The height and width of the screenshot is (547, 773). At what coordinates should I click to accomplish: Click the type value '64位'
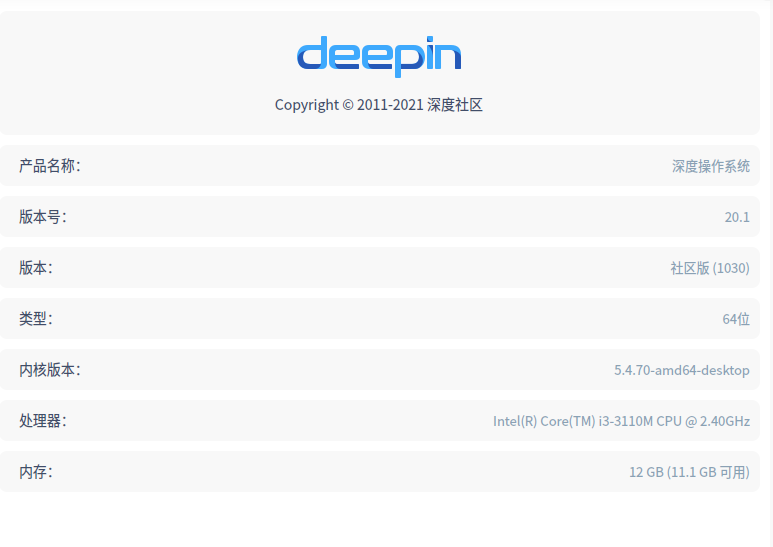pyautogui.click(x=736, y=319)
